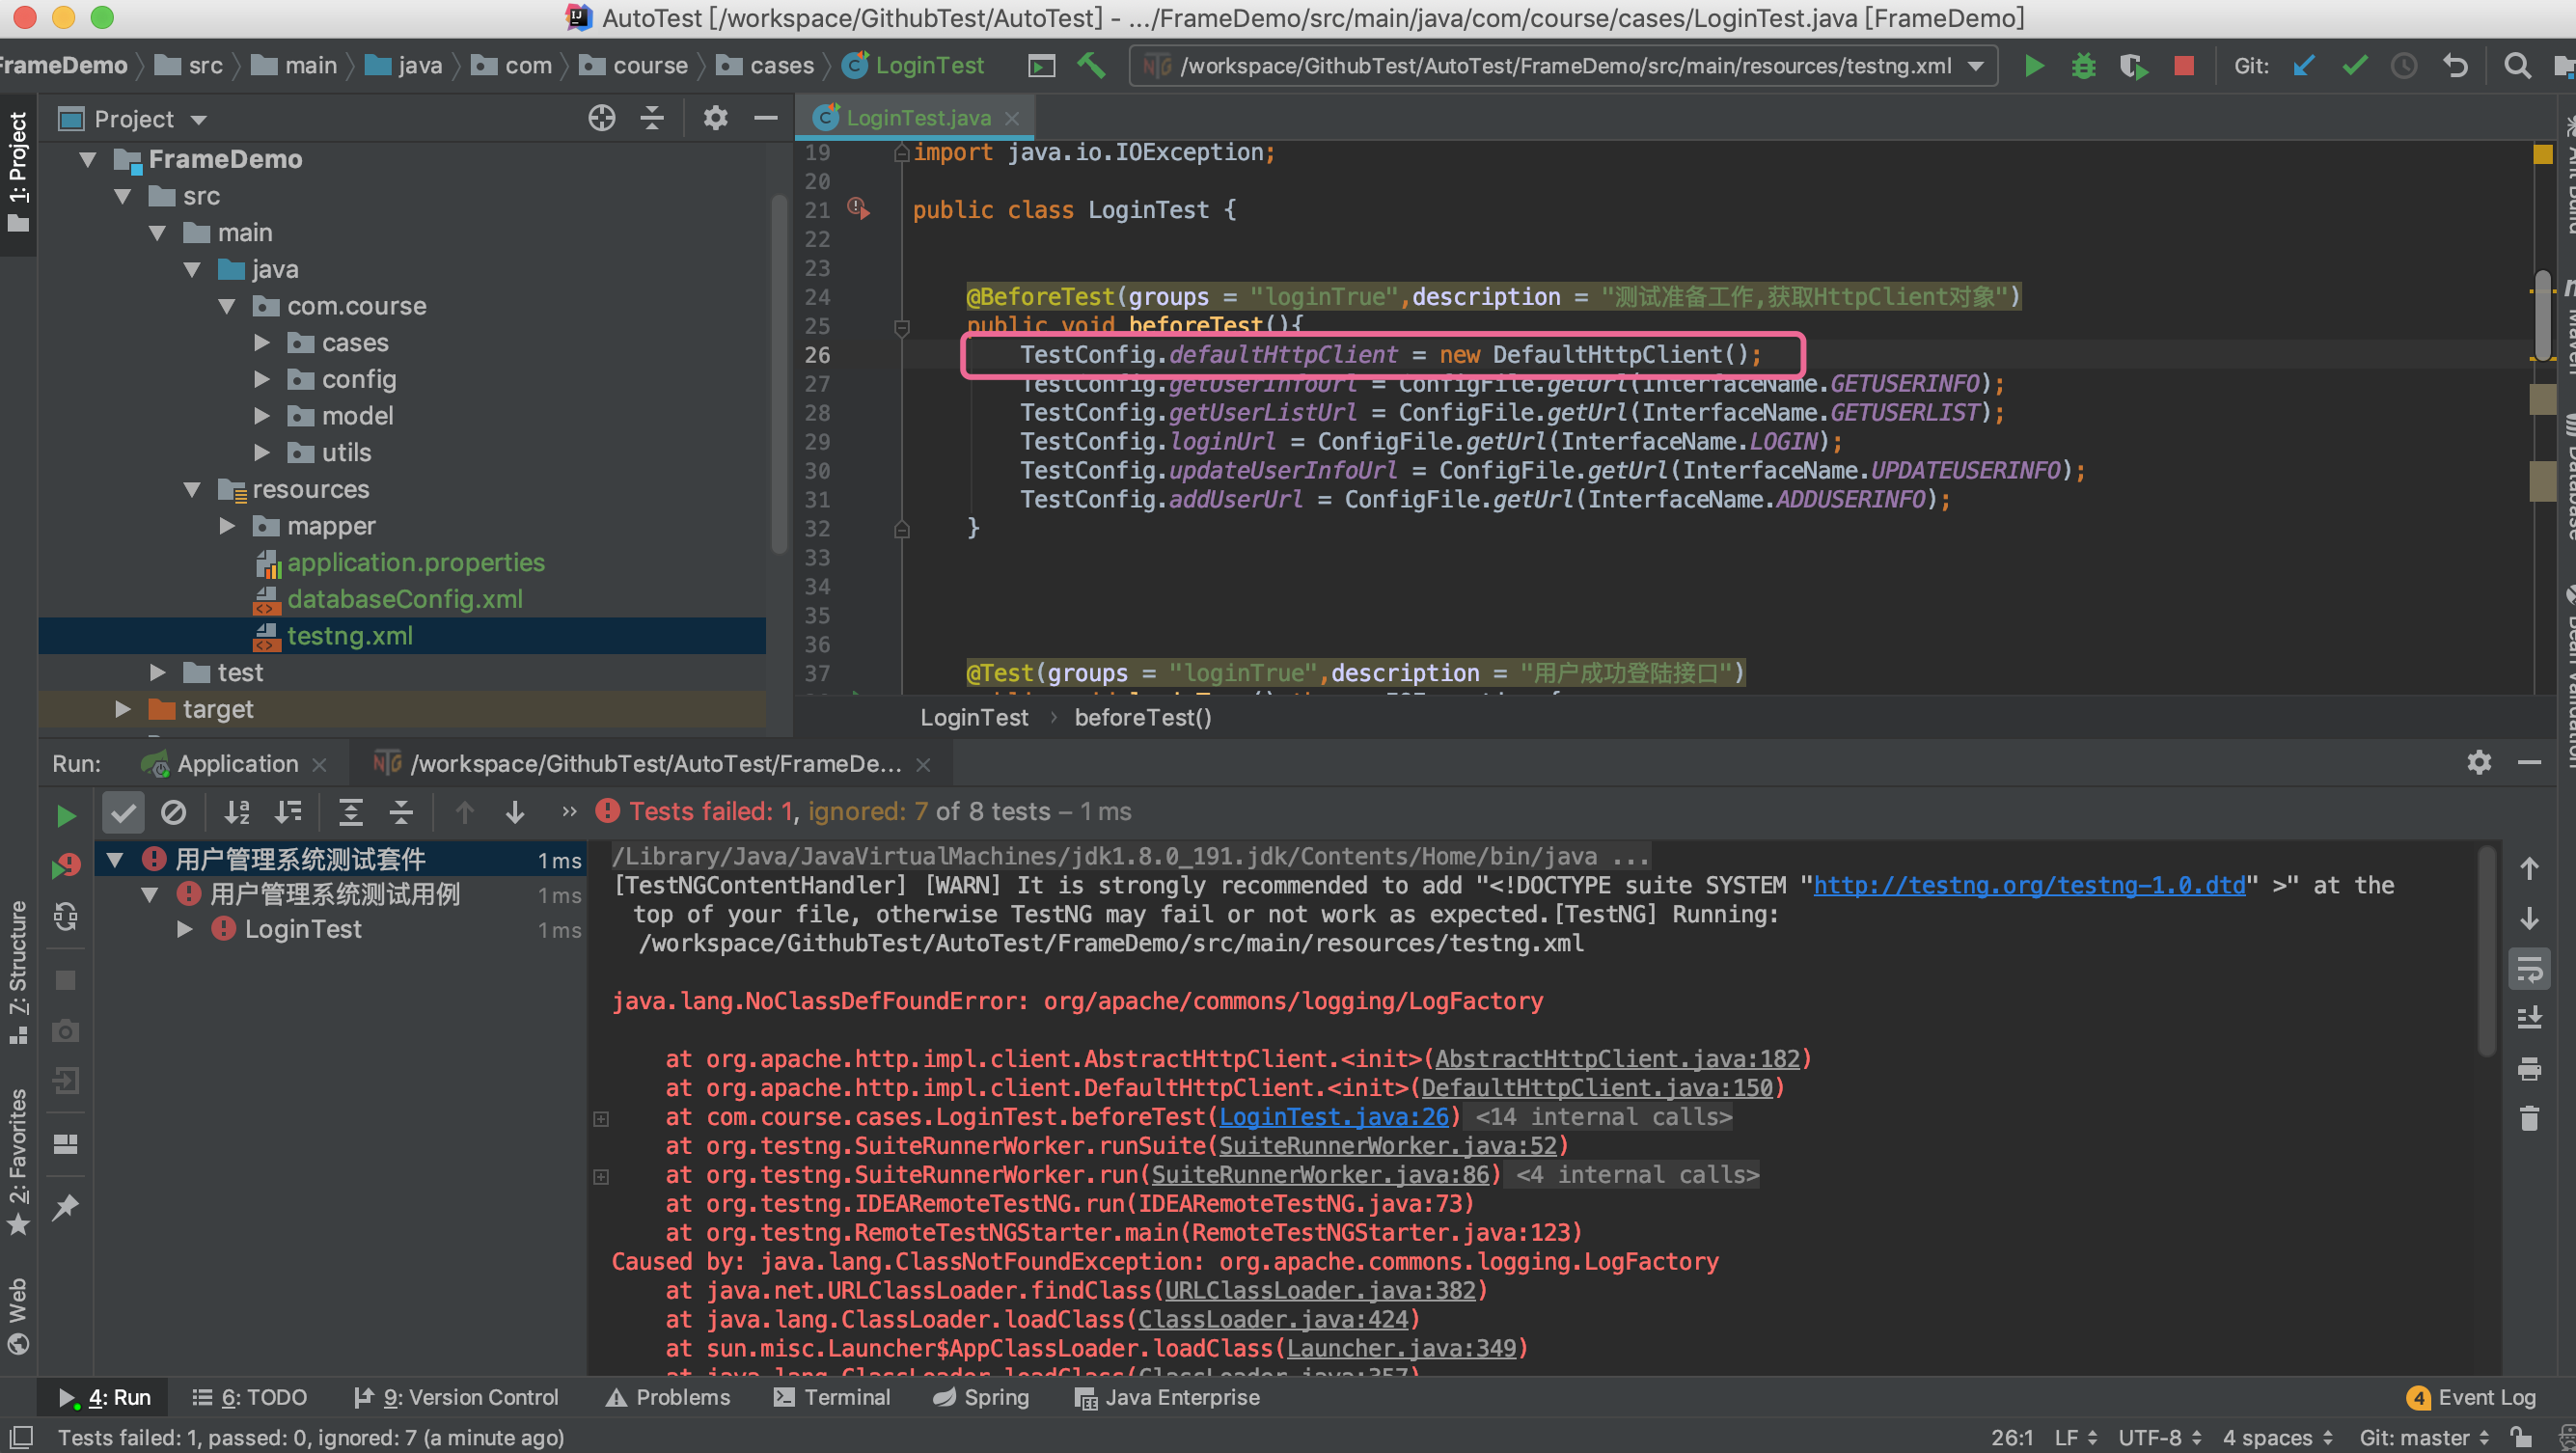Toggle soft-wrap in console output
This screenshot has width=2576, height=1453.
point(2529,969)
